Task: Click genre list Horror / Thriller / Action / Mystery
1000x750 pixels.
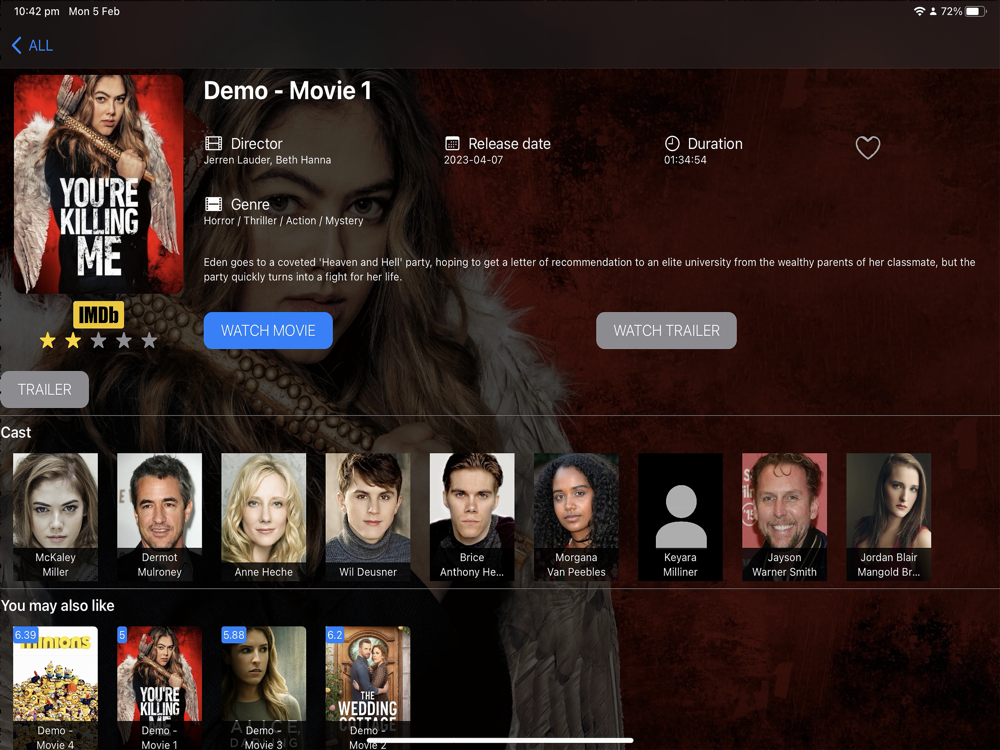Action: click(283, 221)
